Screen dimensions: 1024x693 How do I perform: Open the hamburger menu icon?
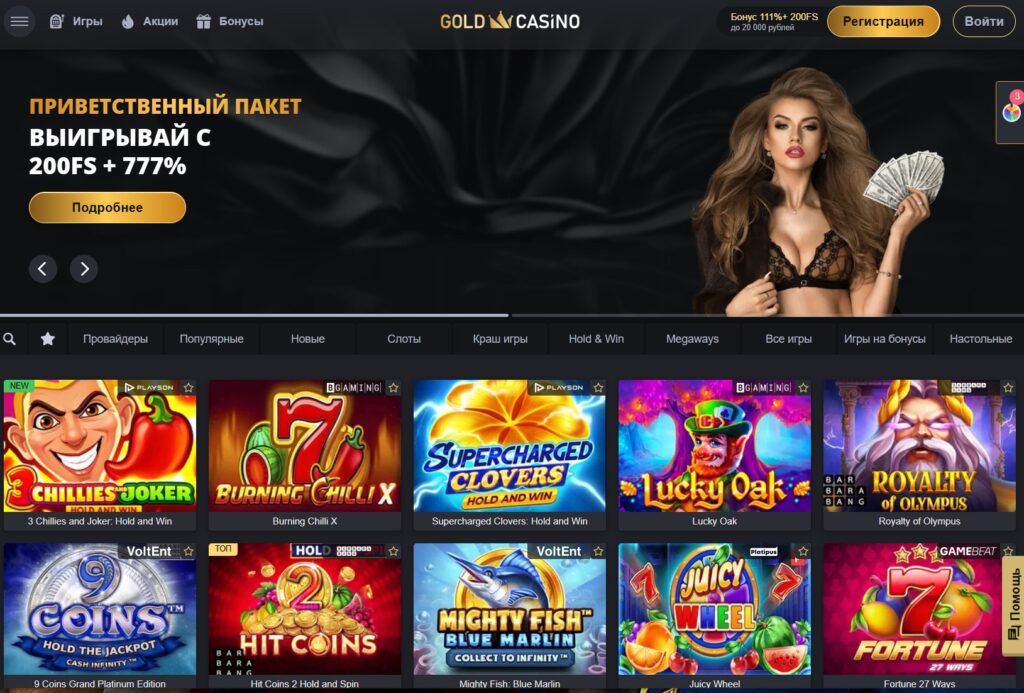[19, 22]
